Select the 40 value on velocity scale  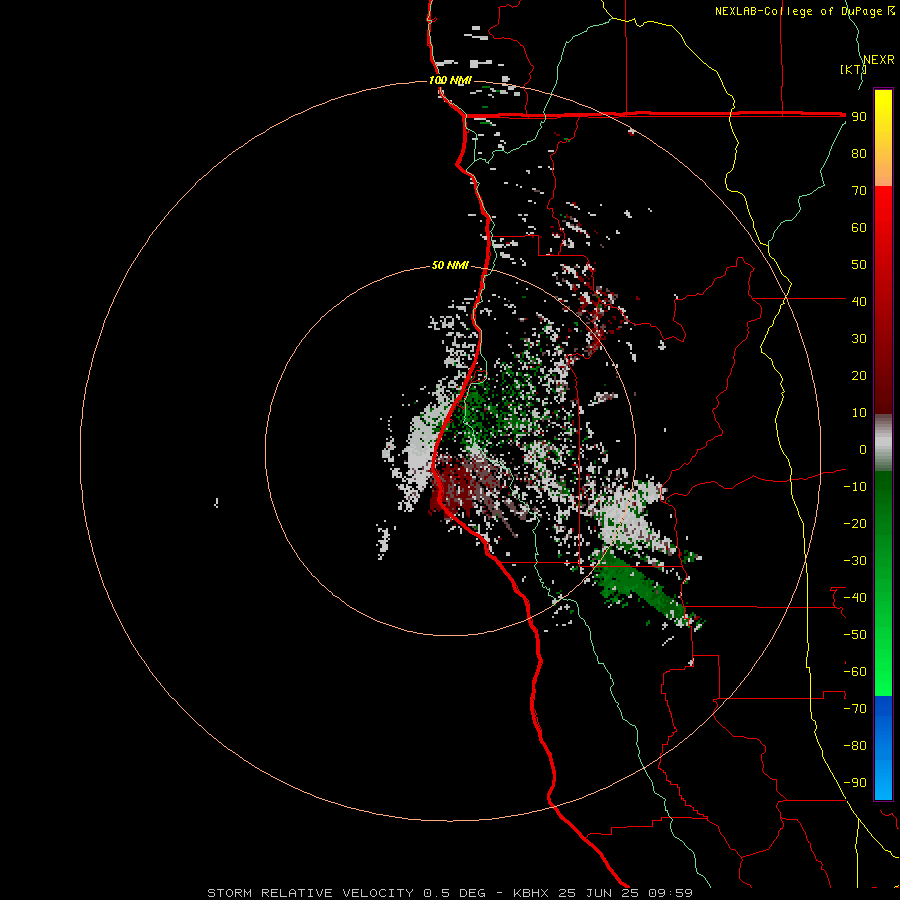[859, 301]
